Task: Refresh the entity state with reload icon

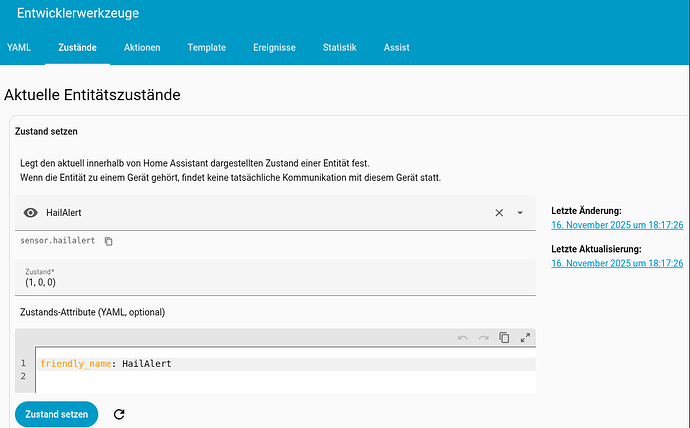Action: [x=119, y=414]
